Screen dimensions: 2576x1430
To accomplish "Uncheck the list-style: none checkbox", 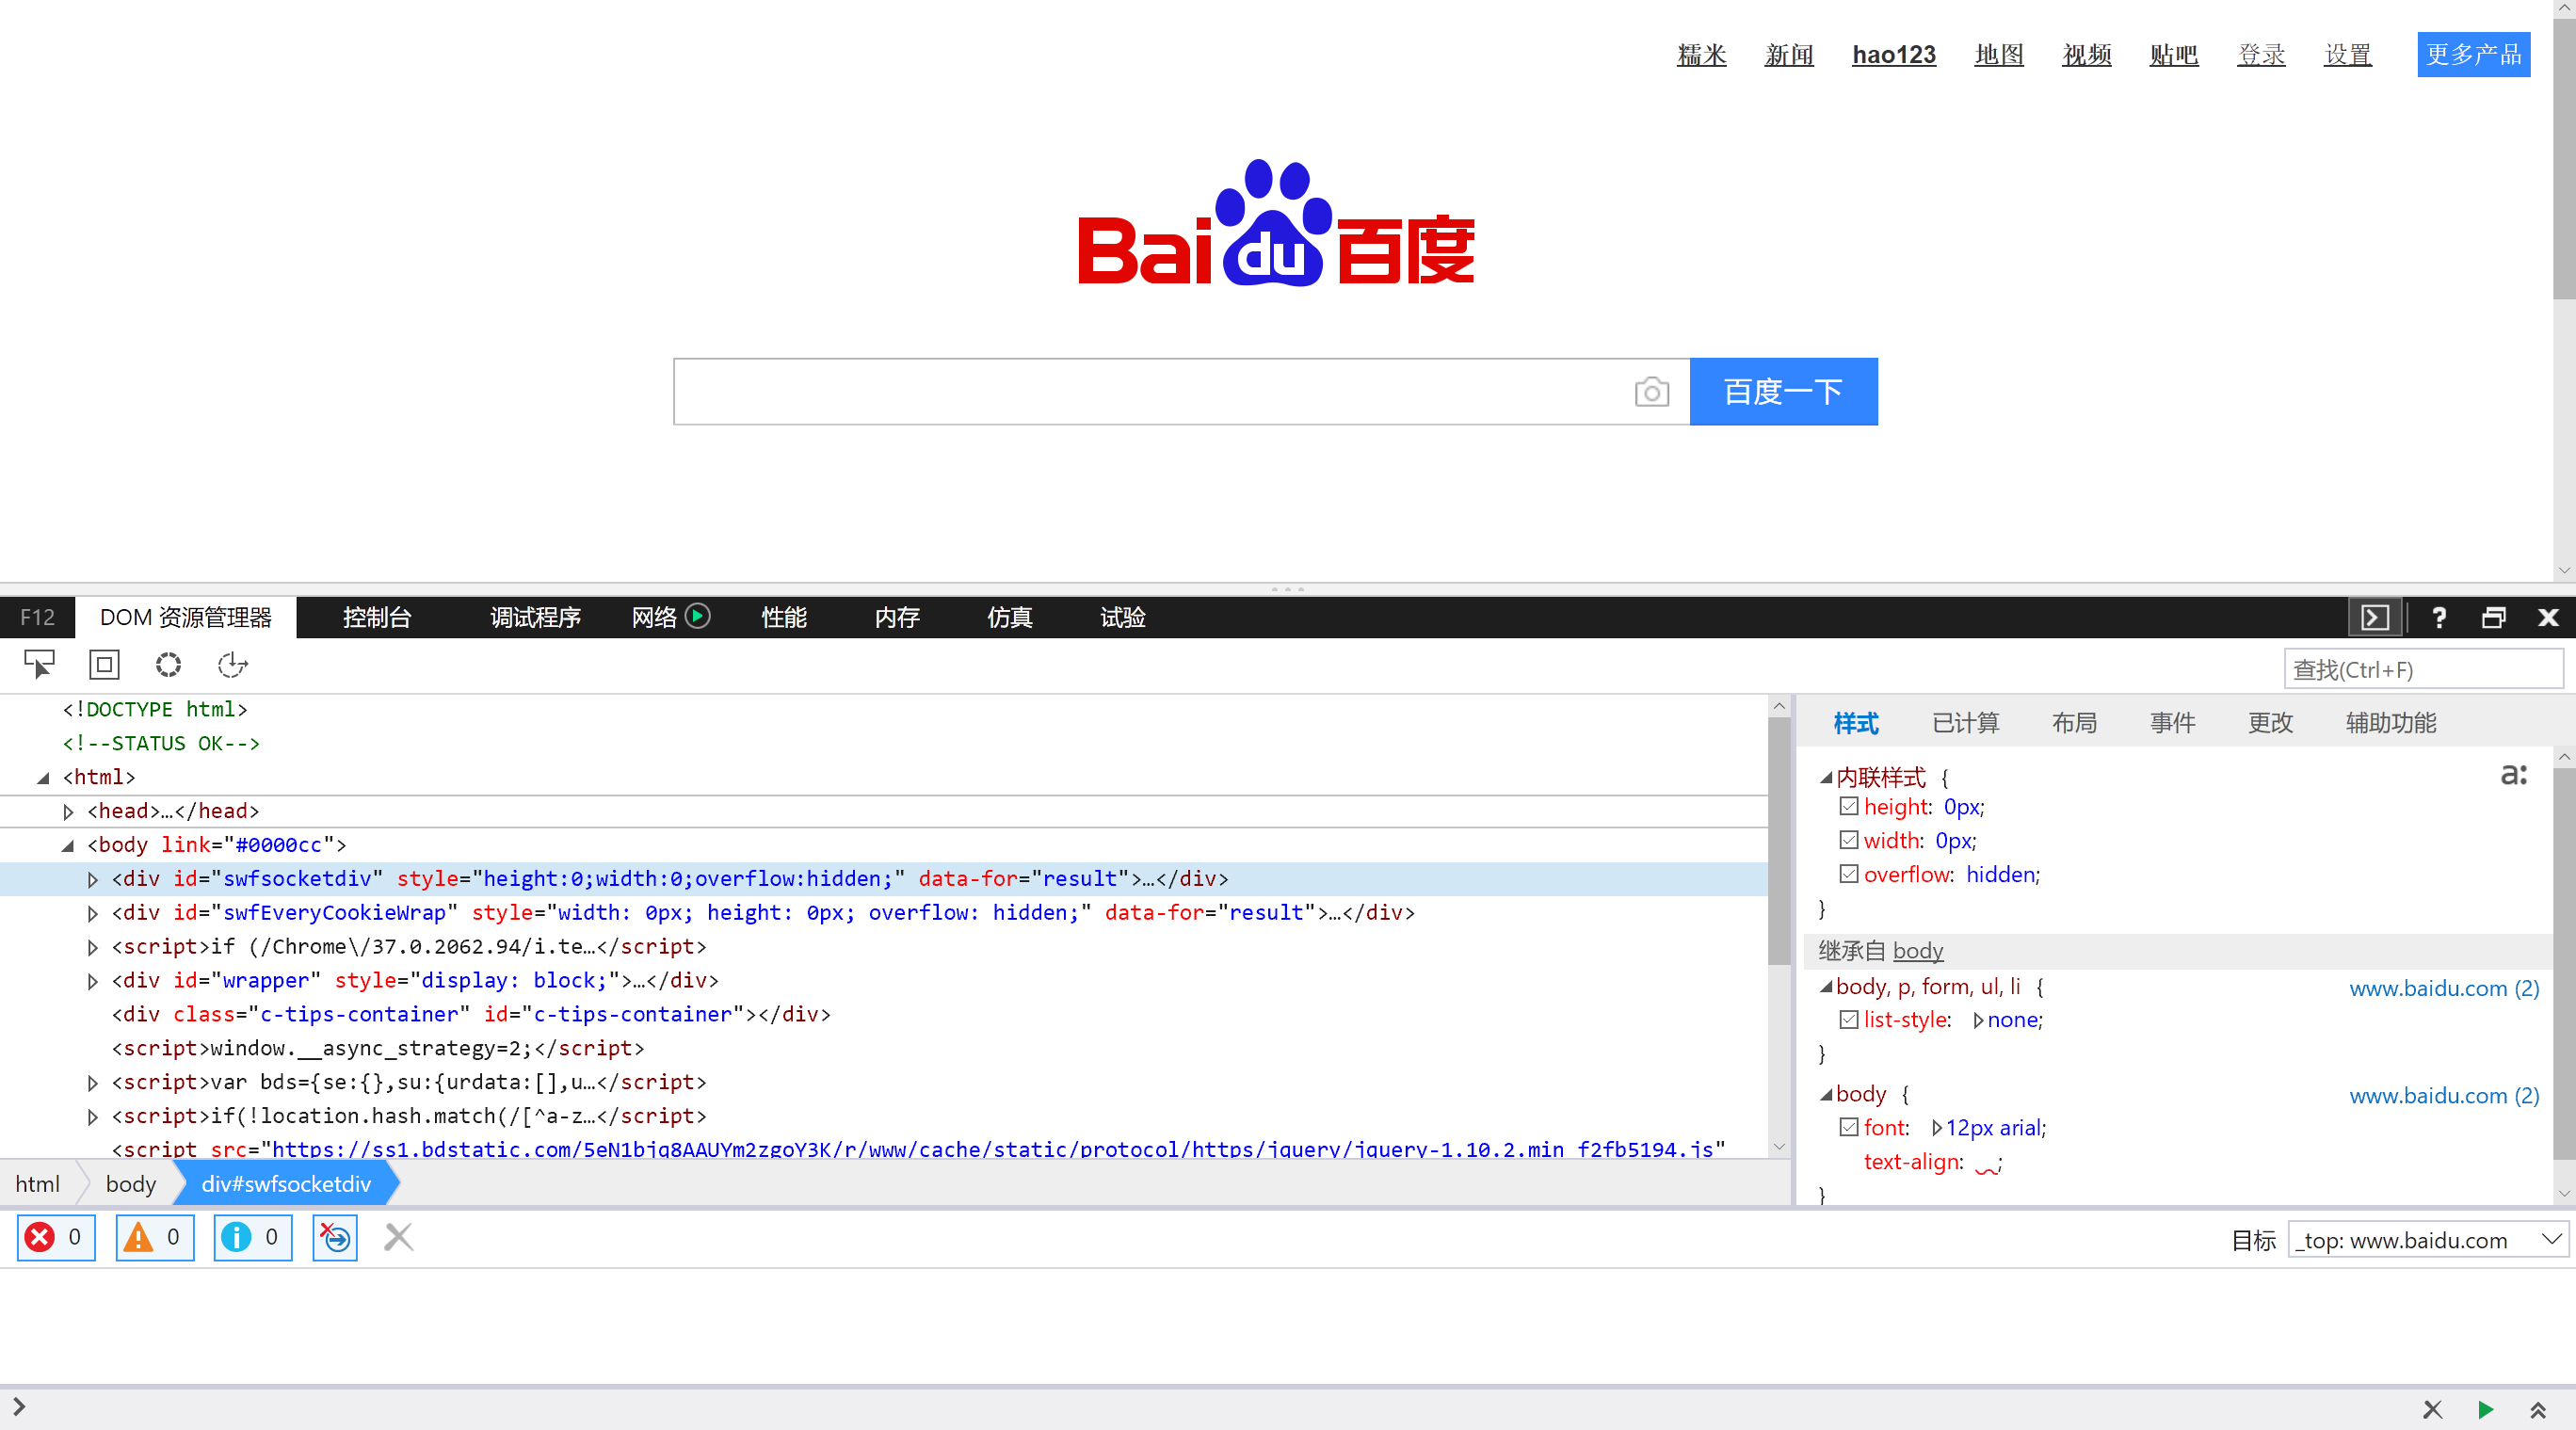I will pyautogui.click(x=1848, y=1019).
